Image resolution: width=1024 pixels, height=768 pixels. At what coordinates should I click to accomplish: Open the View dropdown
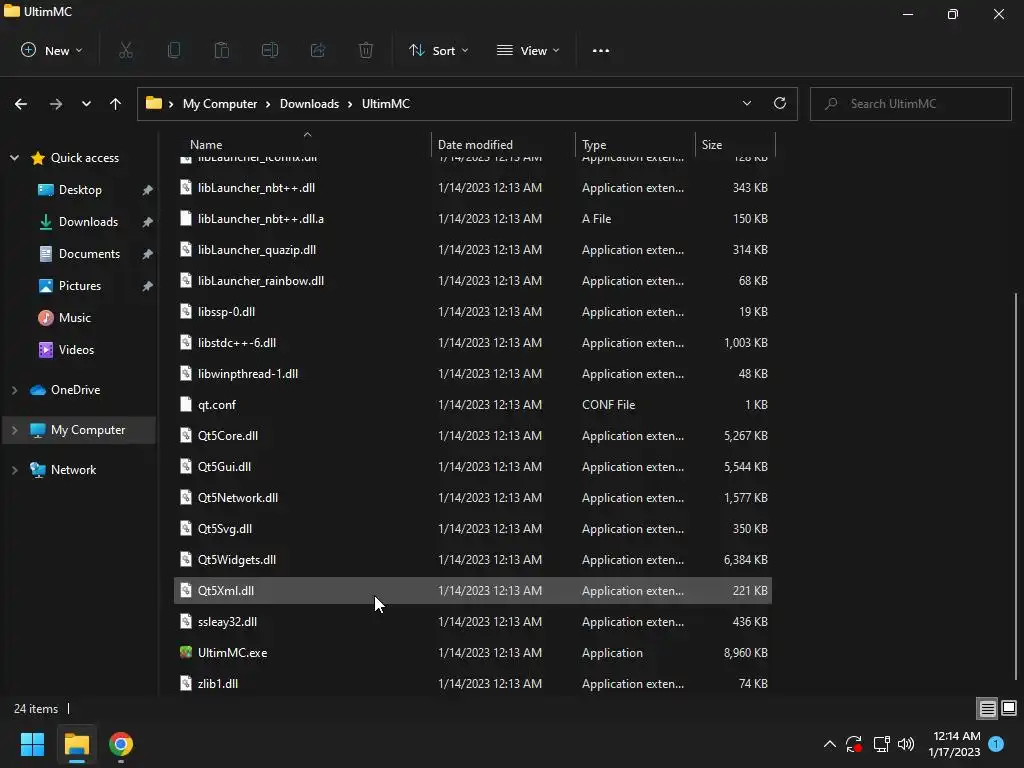tap(528, 50)
